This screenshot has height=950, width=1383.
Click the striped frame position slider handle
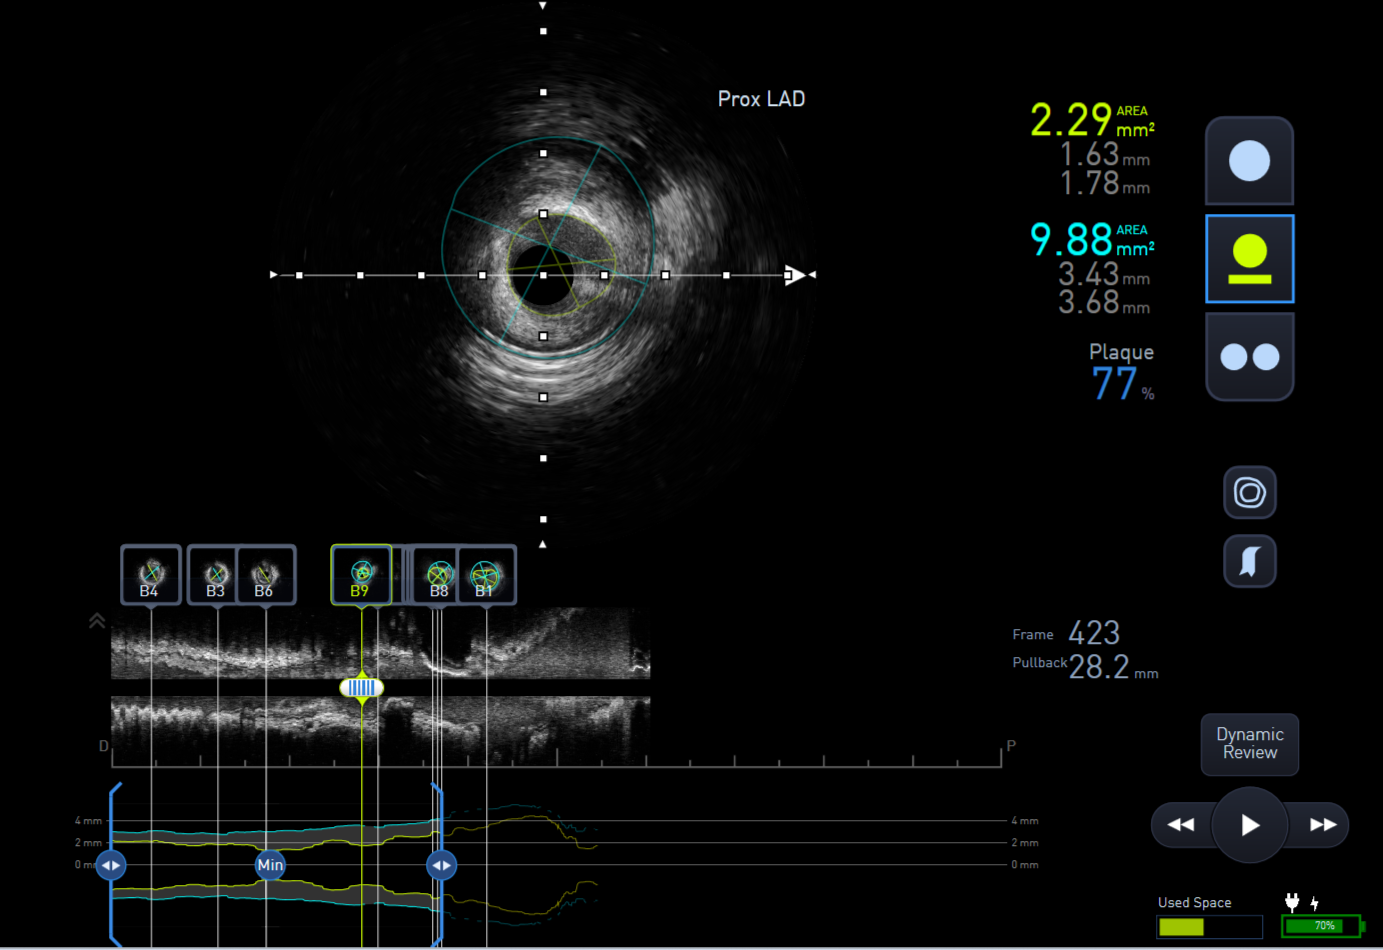click(x=361, y=688)
